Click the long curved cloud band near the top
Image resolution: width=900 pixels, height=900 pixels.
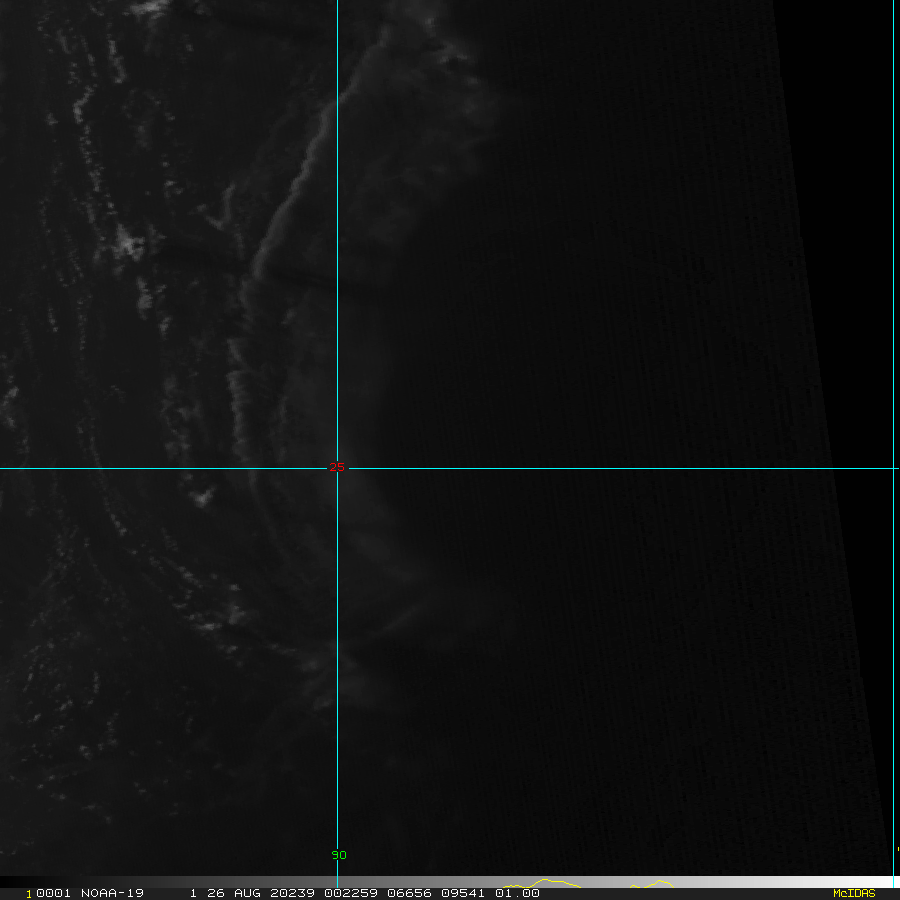(x=300, y=180)
